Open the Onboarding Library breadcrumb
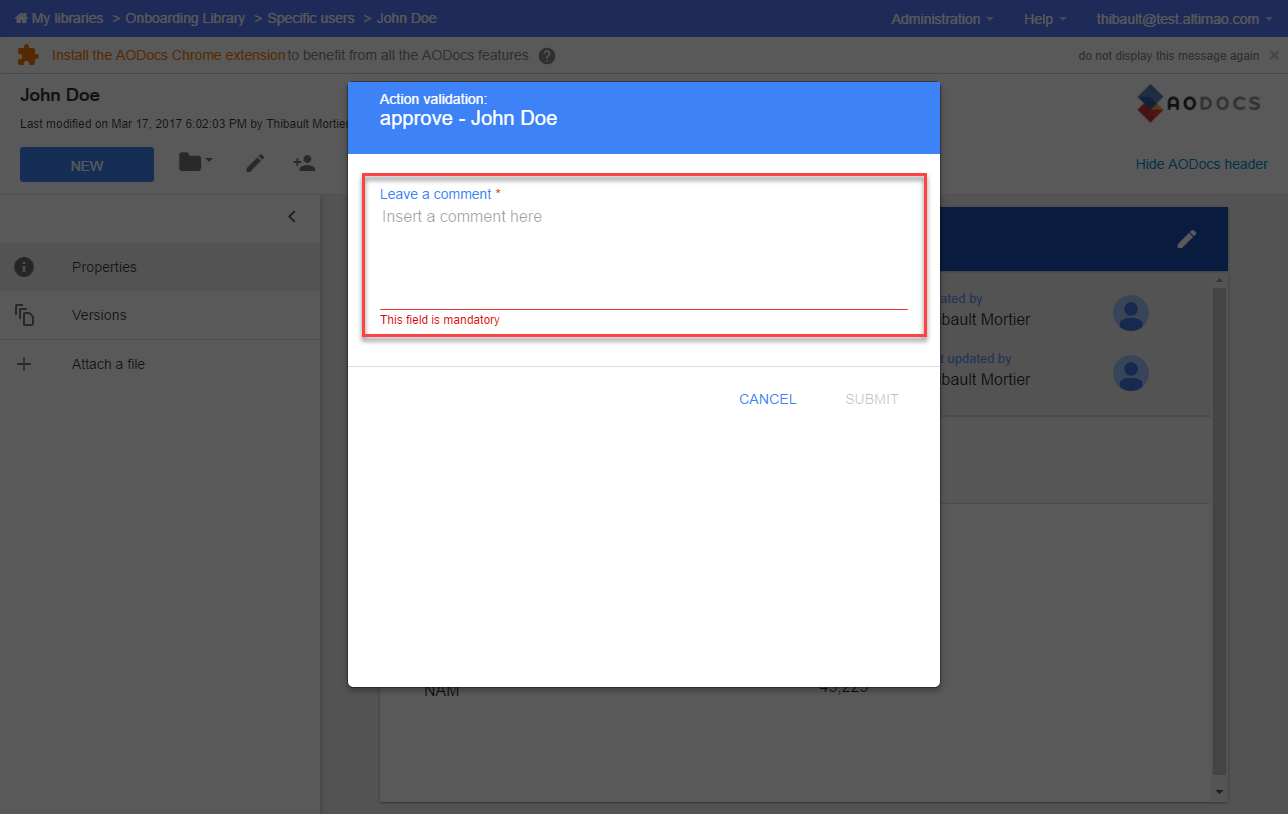Screen dimensions: 1288x814 185,18
